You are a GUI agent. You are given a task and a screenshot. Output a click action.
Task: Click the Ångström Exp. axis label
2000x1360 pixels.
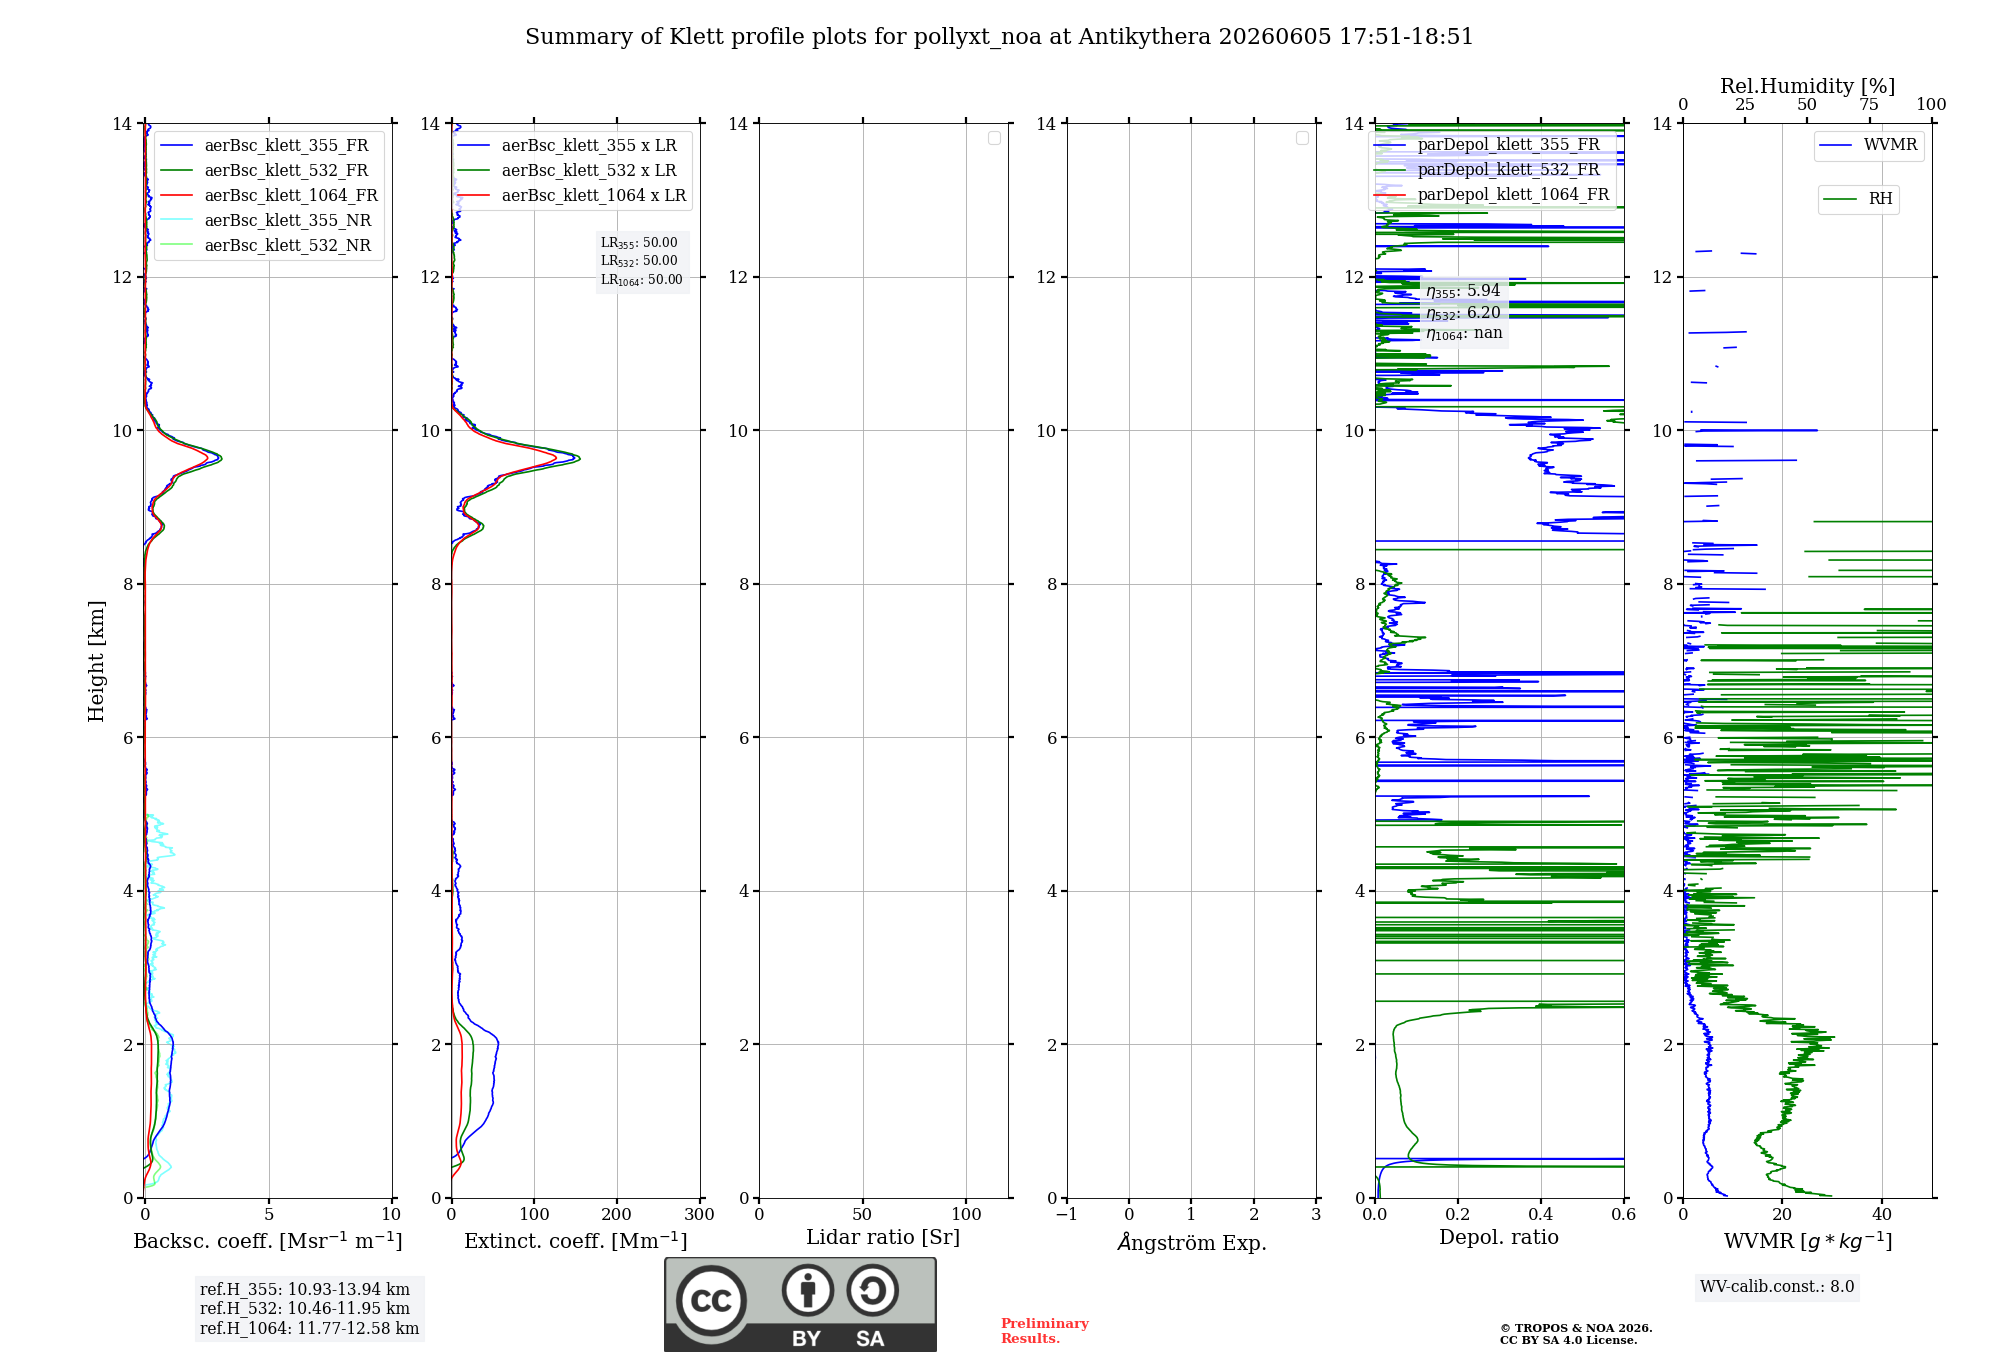pos(1191,1242)
